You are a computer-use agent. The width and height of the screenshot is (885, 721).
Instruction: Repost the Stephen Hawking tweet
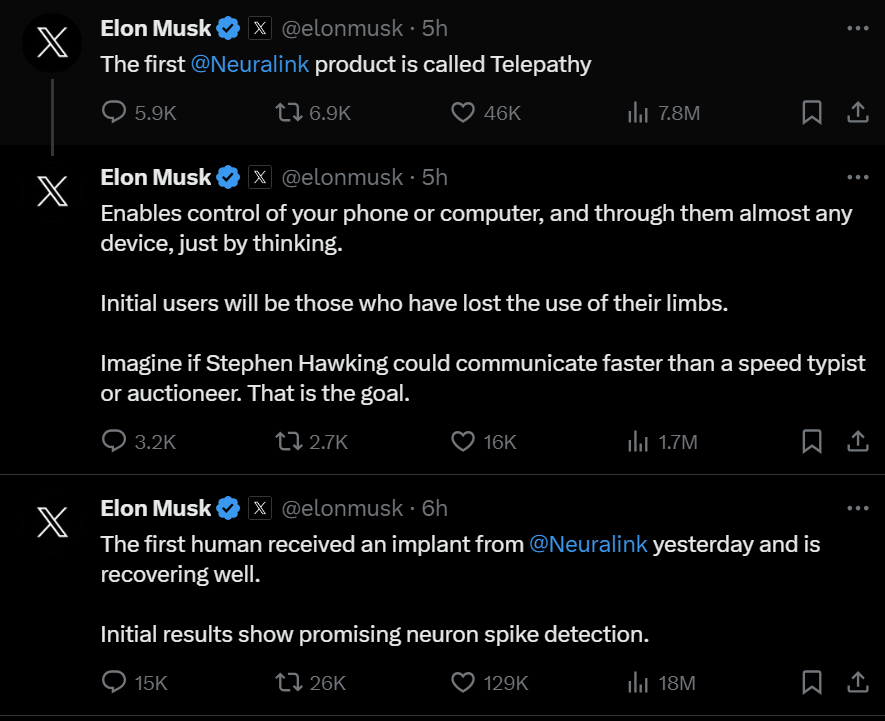pyautogui.click(x=288, y=441)
